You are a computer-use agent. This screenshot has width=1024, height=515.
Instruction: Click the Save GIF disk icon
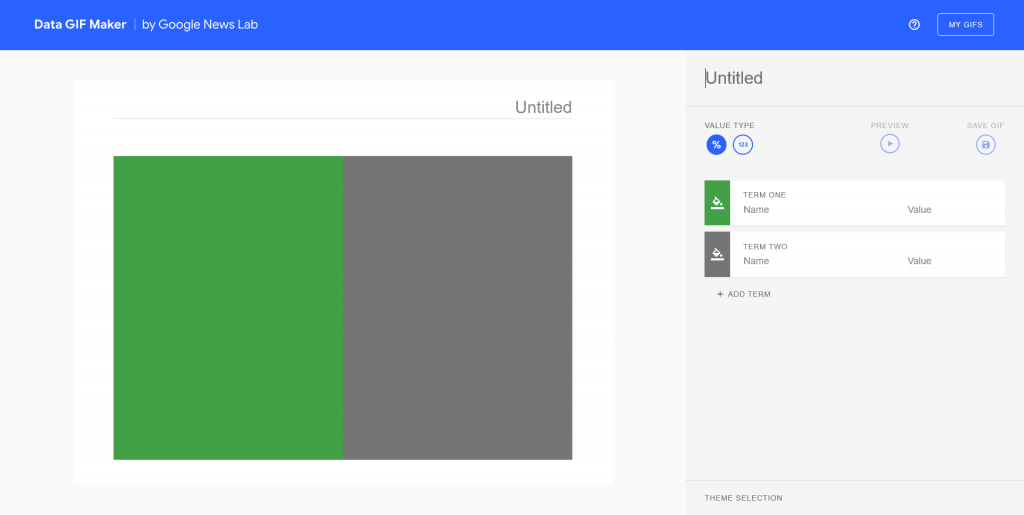[986, 144]
